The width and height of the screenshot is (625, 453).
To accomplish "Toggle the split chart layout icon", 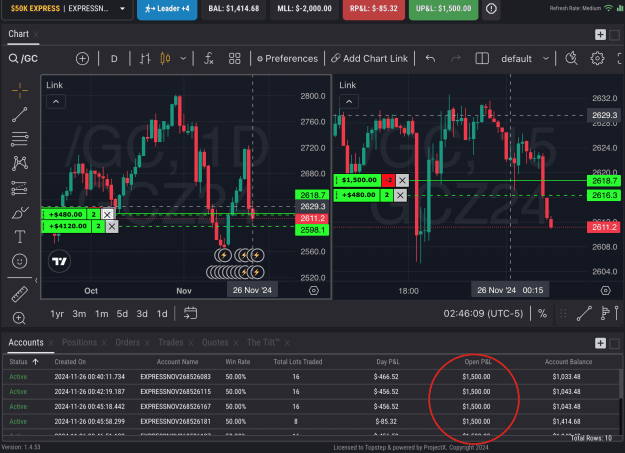I will tap(482, 59).
